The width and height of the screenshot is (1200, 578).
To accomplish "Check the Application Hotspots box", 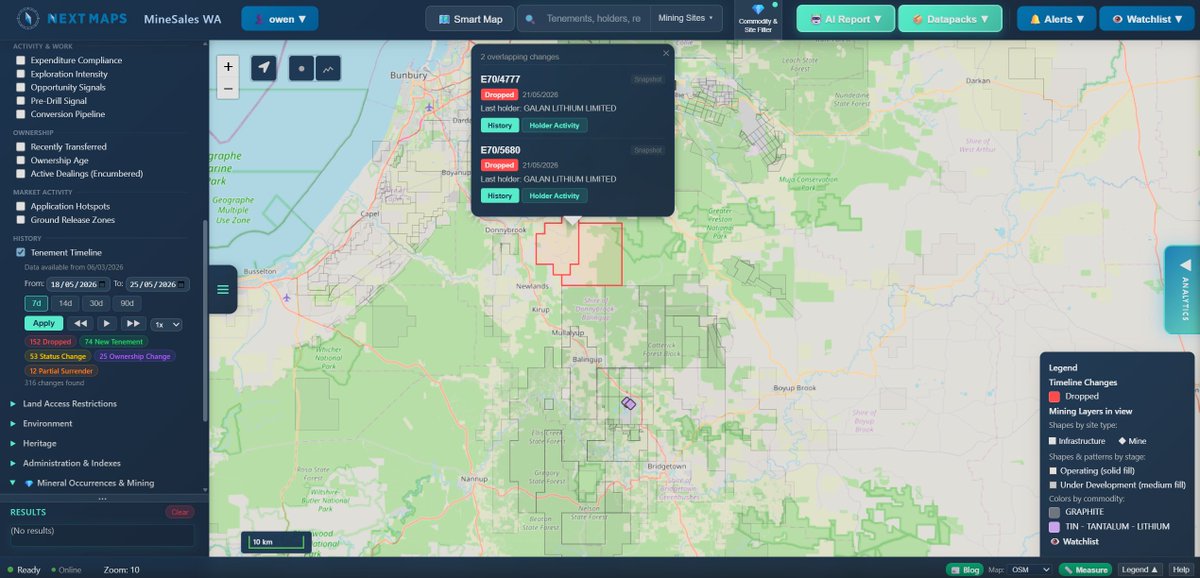I will click(20, 206).
